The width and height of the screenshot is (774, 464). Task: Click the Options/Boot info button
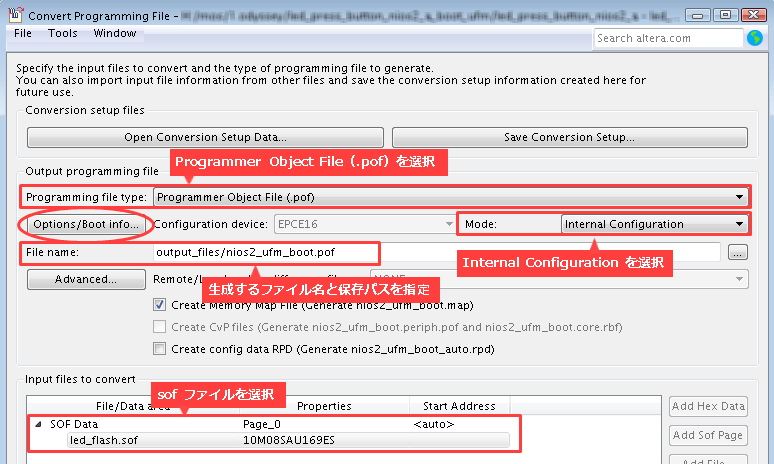coord(86,225)
